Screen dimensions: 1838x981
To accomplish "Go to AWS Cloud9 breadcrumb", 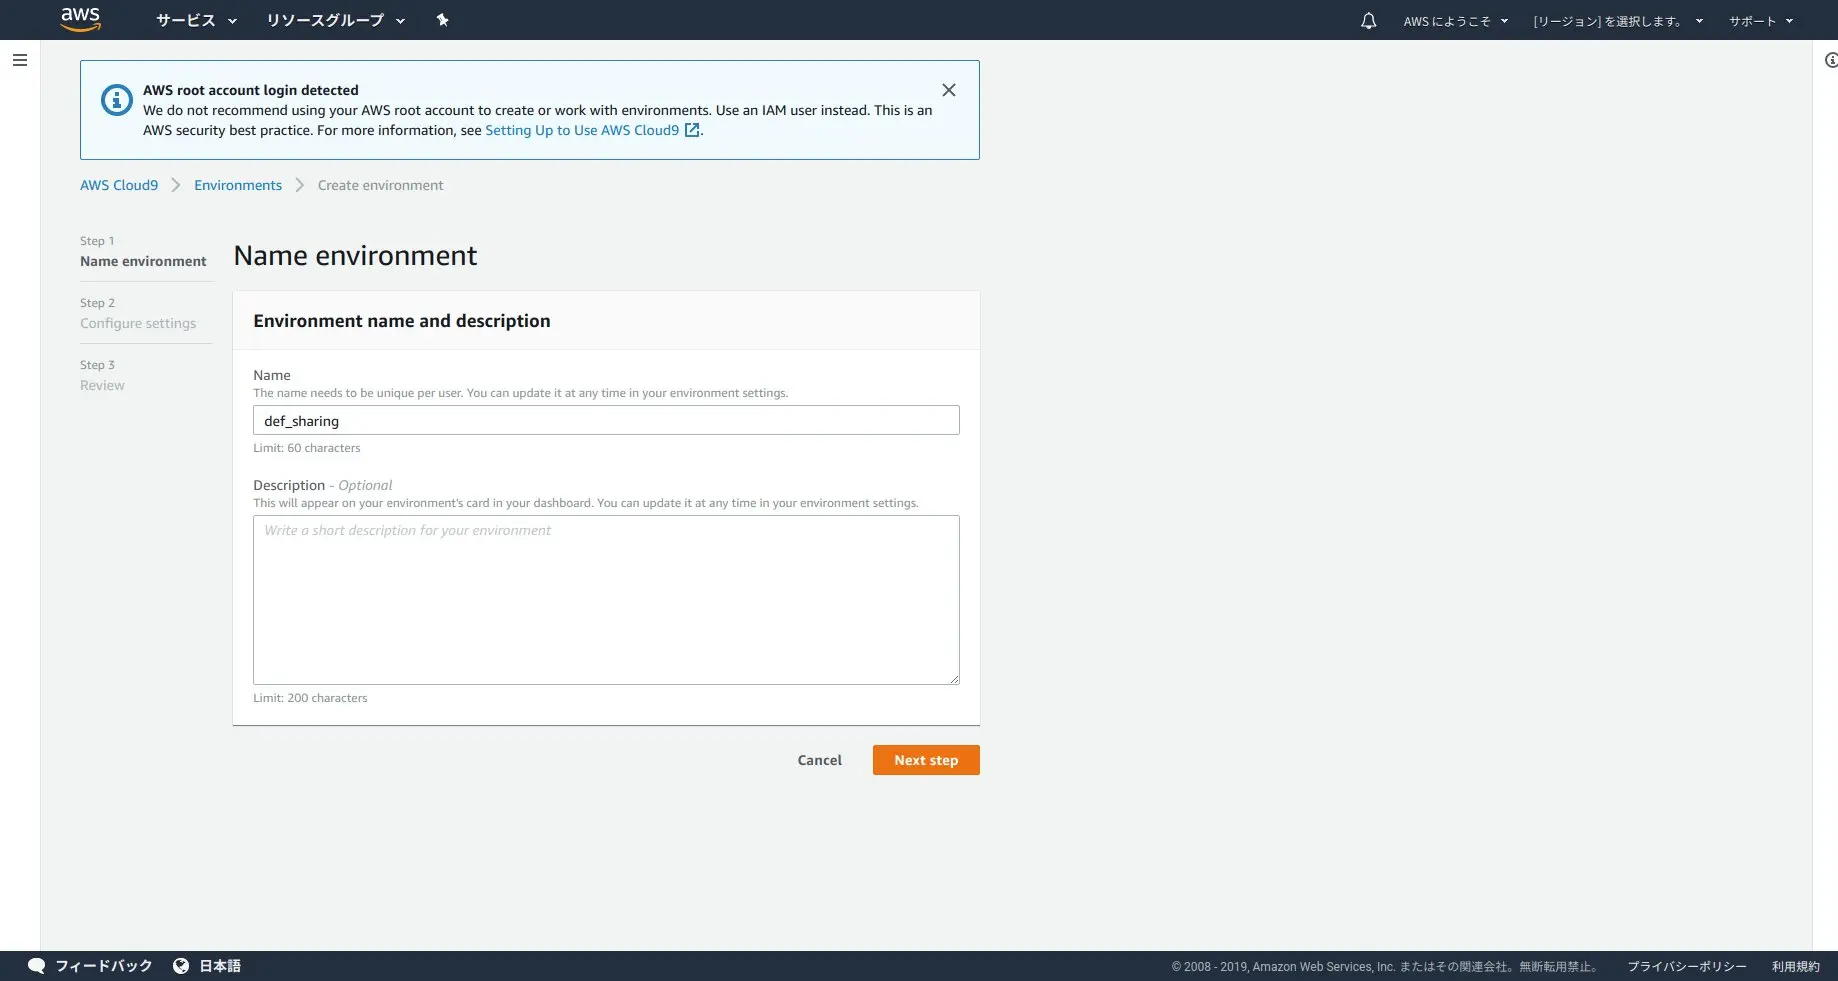I will pos(119,185).
